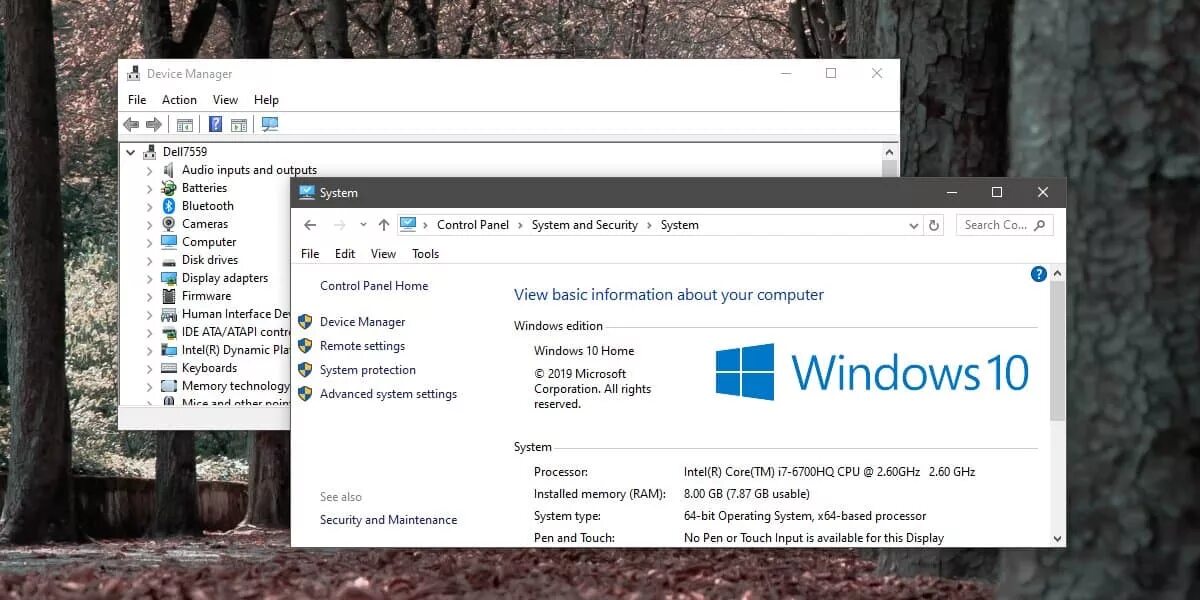Select the Display adapters tree item
The image size is (1200, 600).
225,278
